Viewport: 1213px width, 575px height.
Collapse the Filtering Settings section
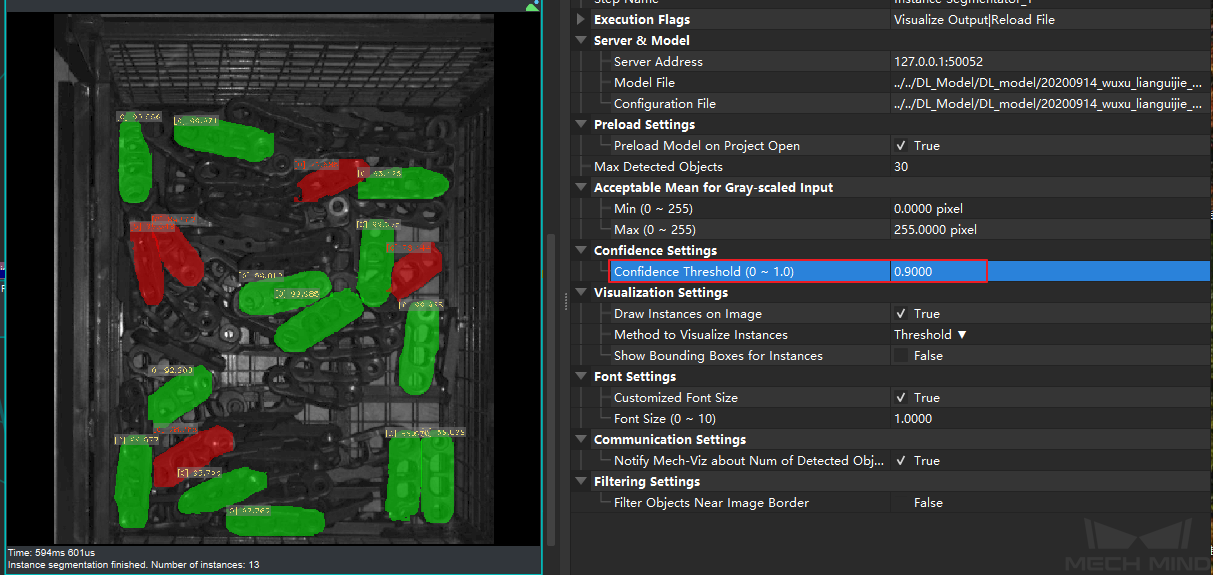click(x=582, y=482)
